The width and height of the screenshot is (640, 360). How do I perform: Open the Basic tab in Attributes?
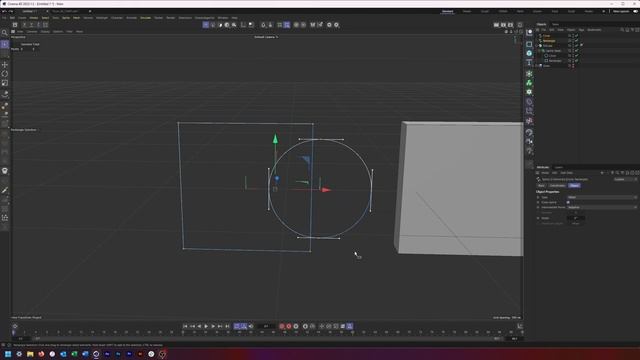(541, 186)
